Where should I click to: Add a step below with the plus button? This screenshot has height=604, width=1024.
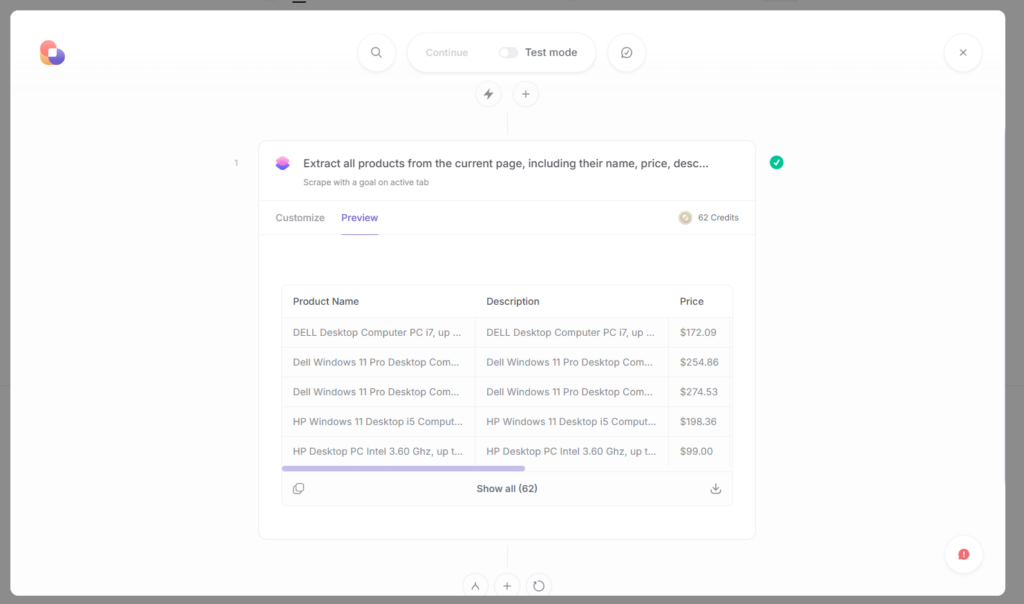507,585
